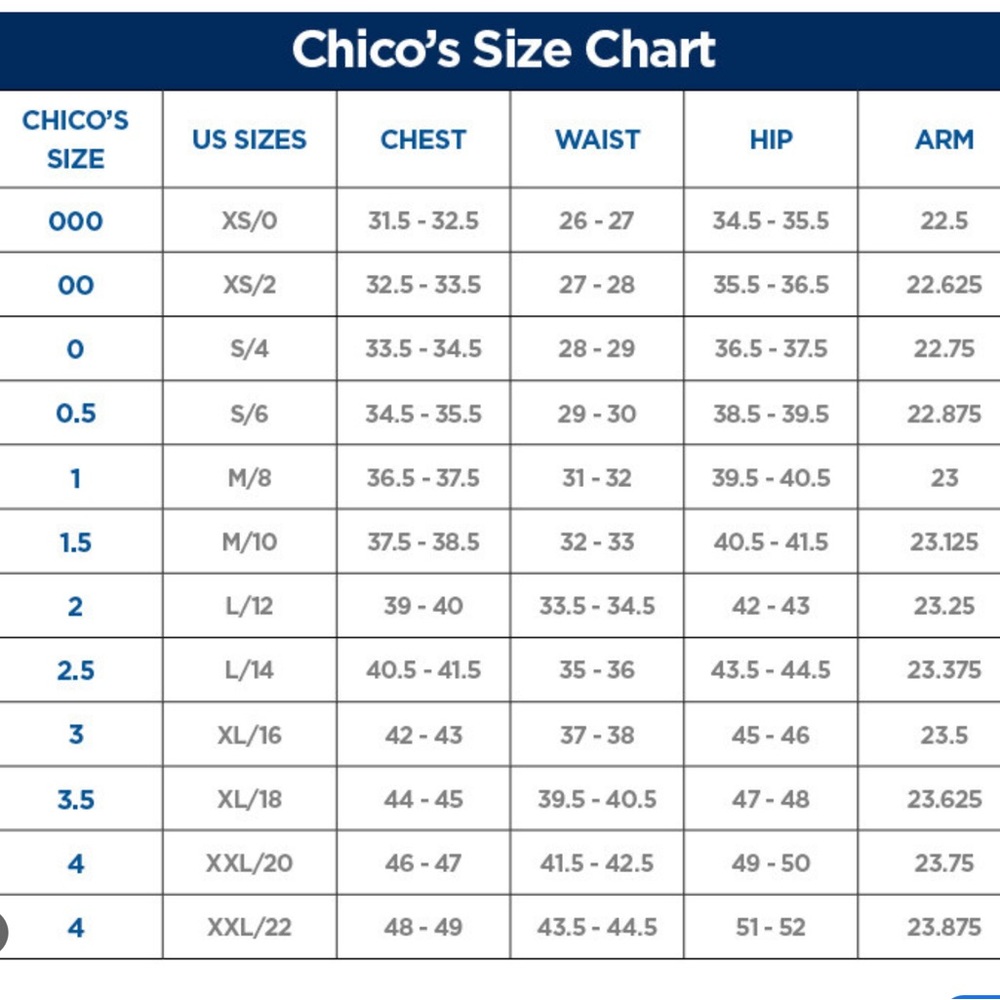This screenshot has width=1000, height=1000.
Task: Click the Chico's Size Chart title banner
Action: pyautogui.click(x=500, y=50)
